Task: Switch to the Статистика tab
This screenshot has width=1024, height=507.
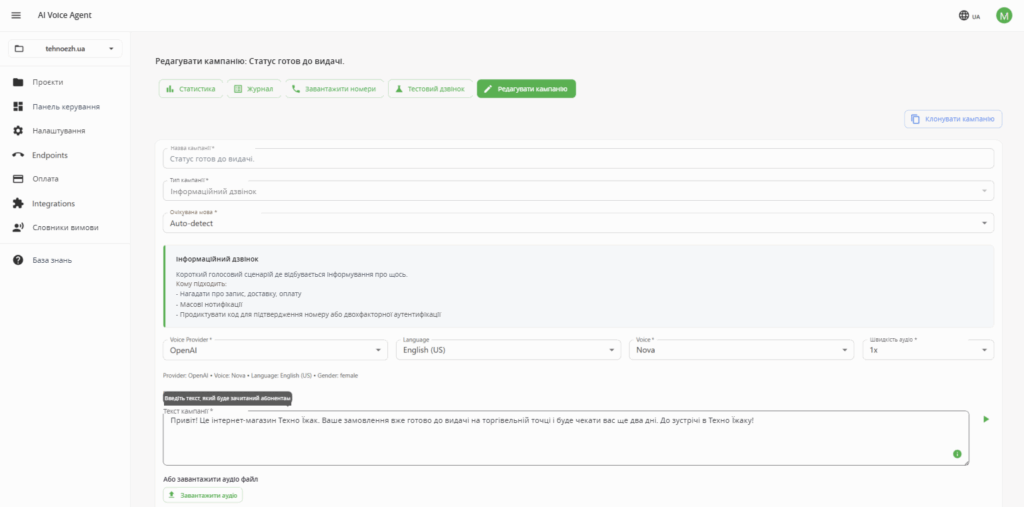Action: [191, 89]
